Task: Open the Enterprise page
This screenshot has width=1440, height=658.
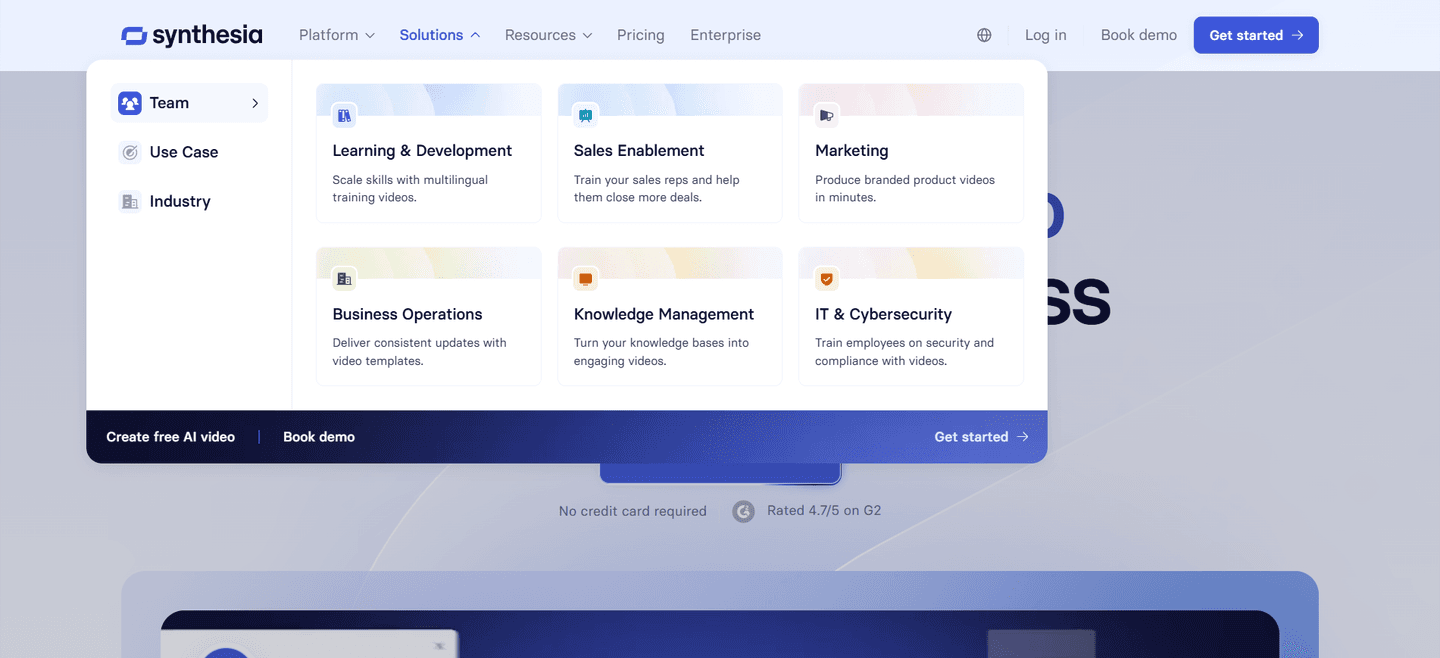Action: pyautogui.click(x=726, y=35)
